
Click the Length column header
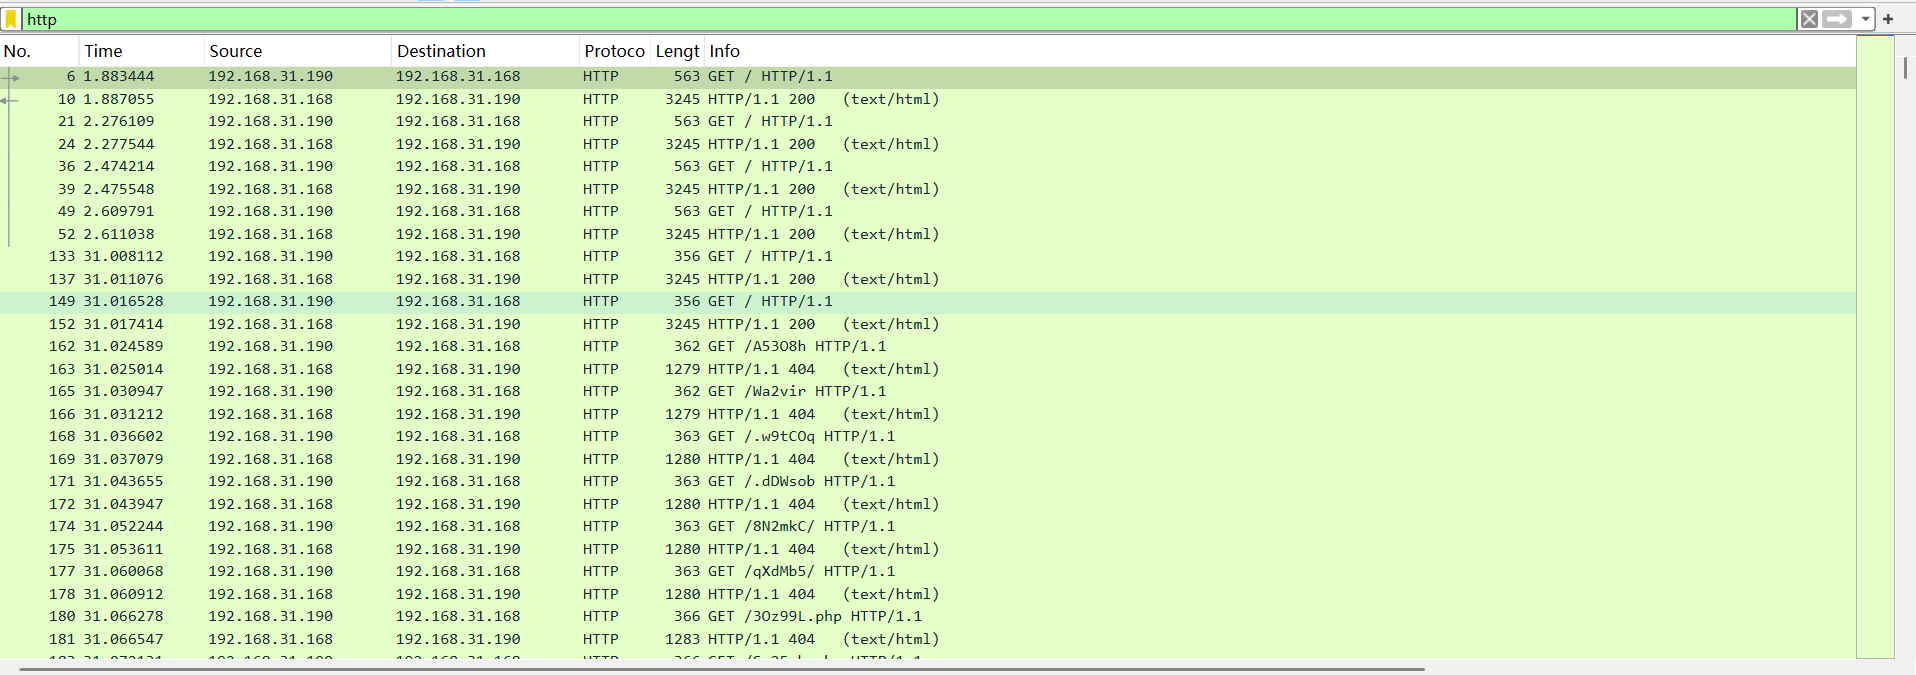coord(677,51)
